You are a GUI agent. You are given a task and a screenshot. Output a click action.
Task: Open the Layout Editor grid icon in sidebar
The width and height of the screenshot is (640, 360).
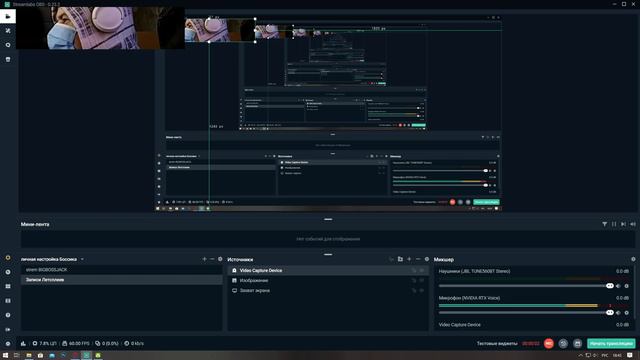tap(8, 286)
